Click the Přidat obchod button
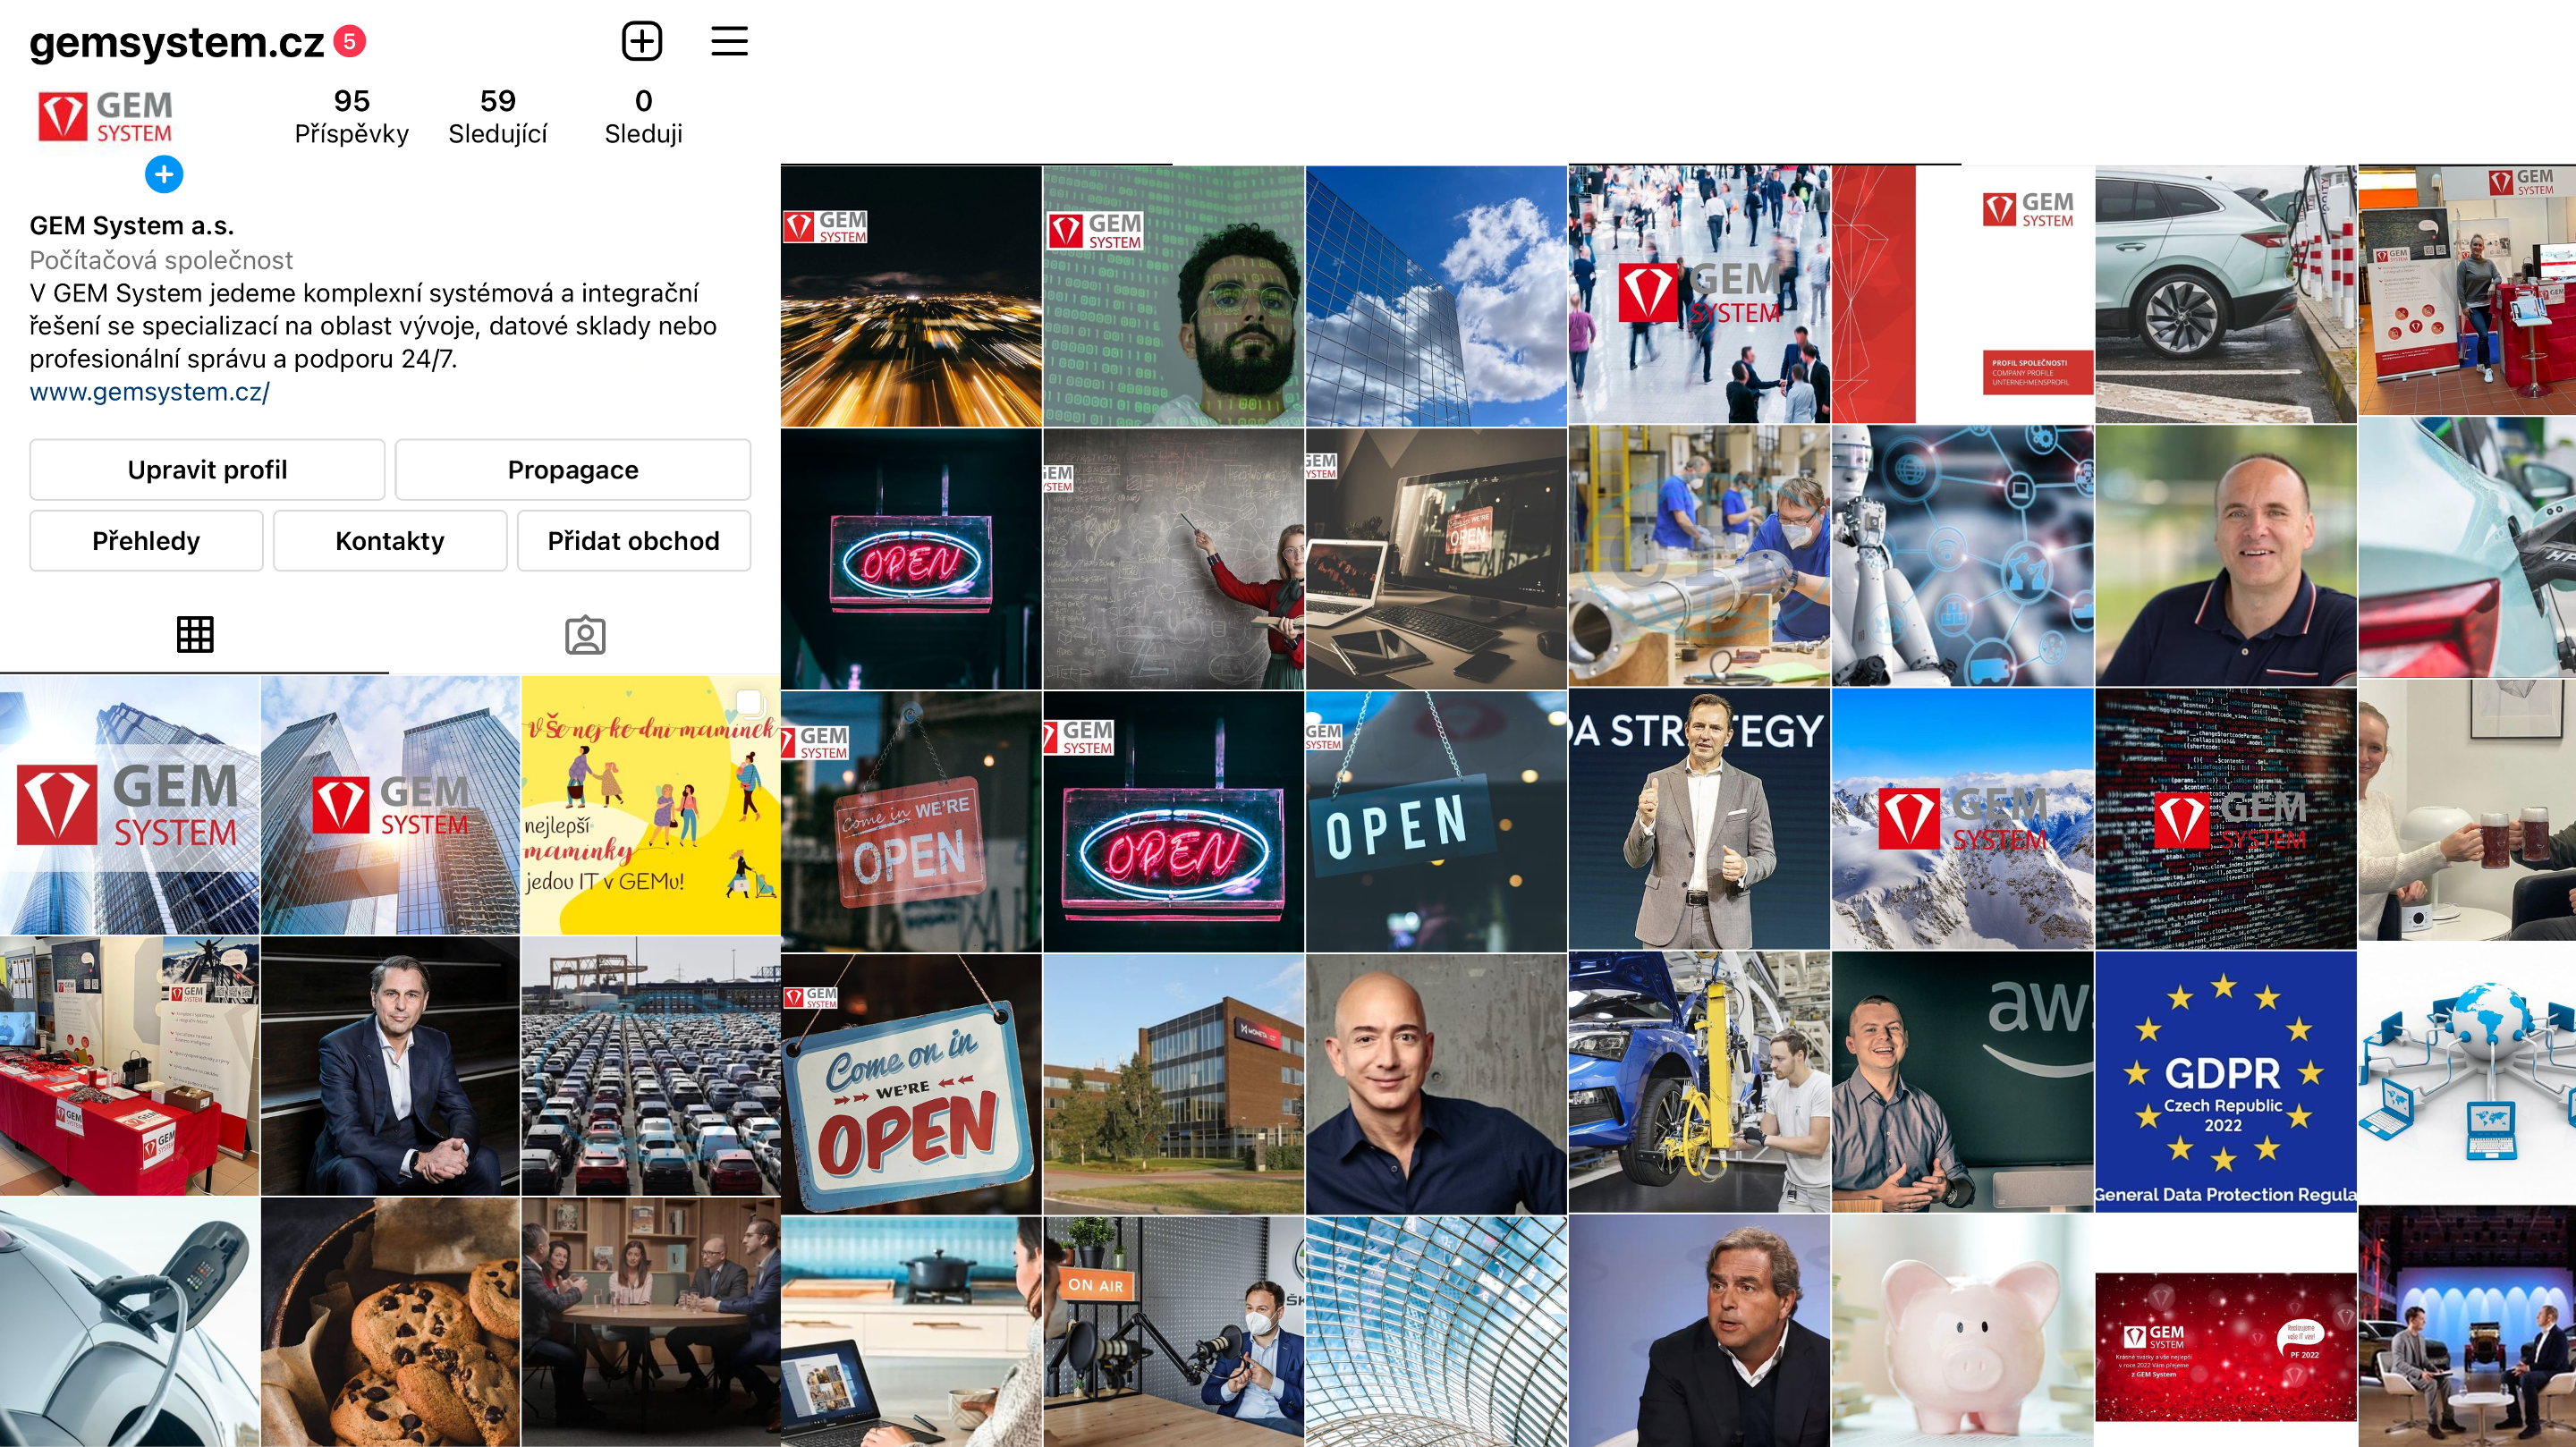 click(633, 541)
